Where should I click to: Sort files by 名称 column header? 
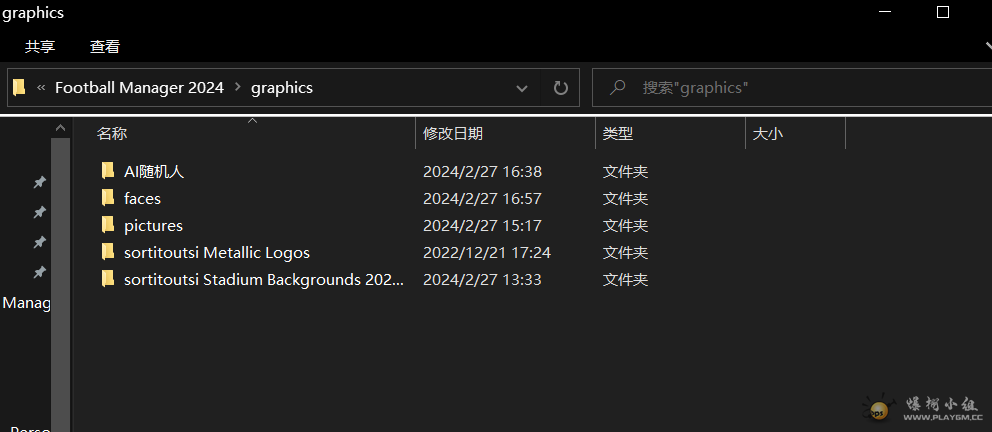click(112, 133)
